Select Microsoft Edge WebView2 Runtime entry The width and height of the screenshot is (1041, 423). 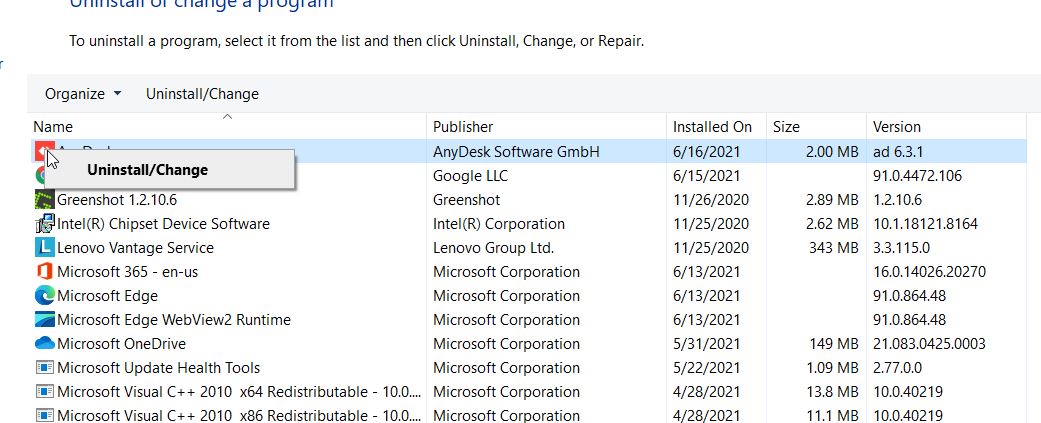[x=174, y=319]
